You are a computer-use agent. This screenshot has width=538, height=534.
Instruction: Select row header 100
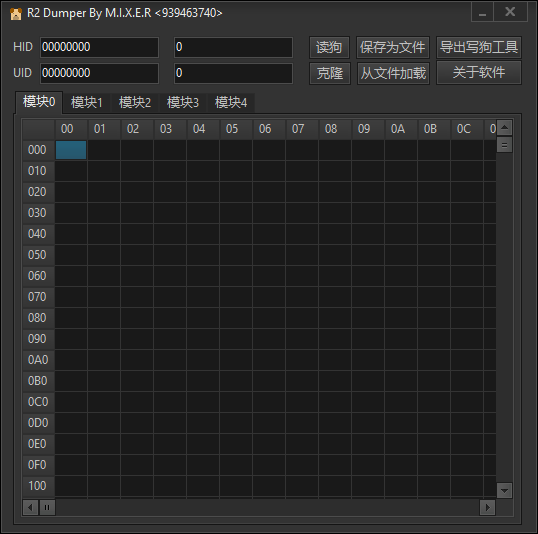click(38, 486)
